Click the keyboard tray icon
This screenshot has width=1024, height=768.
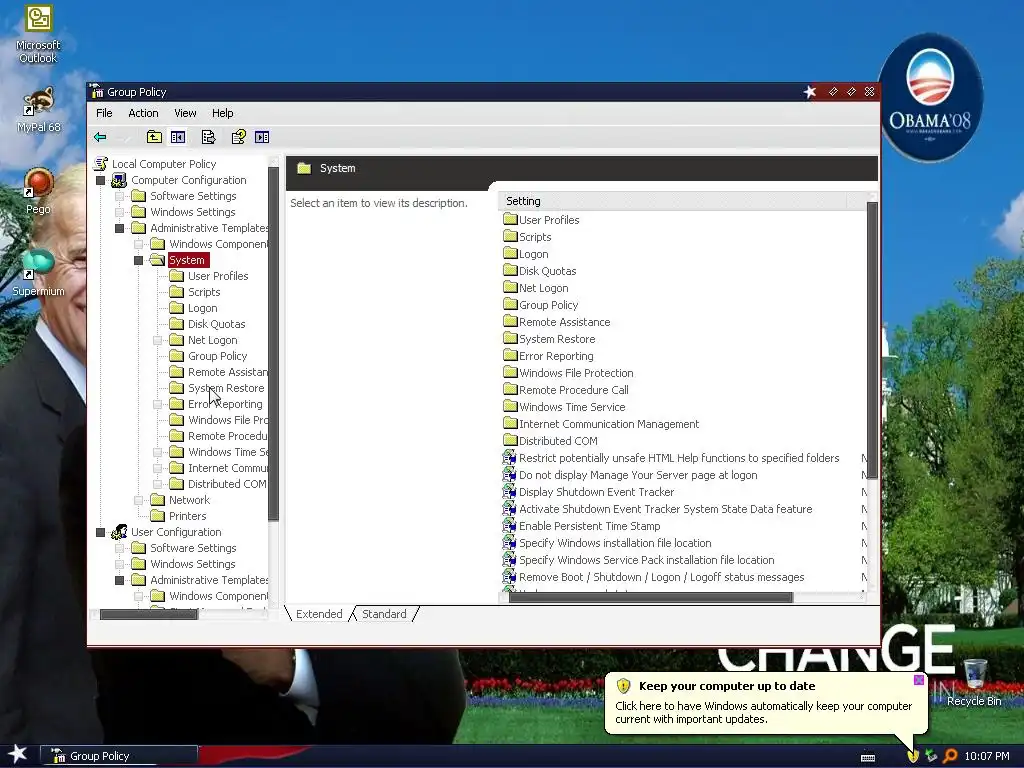868,757
